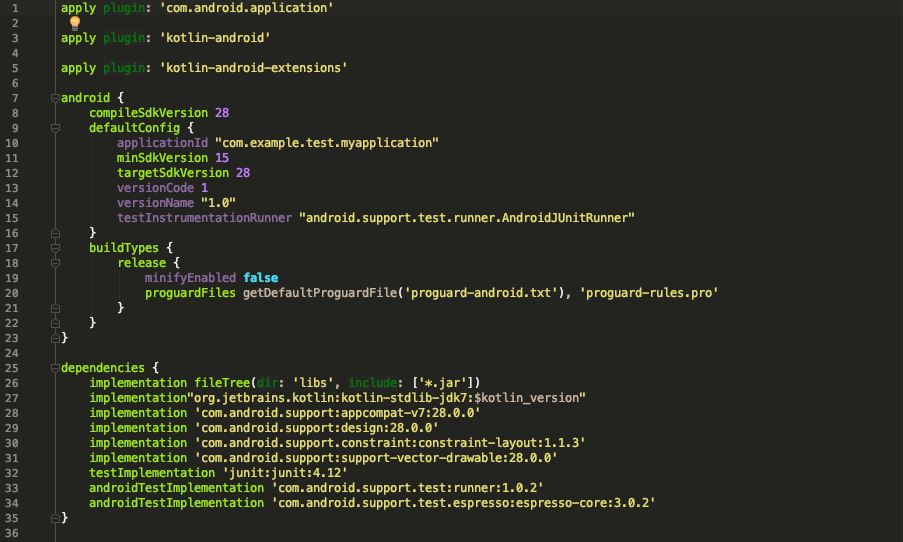Click the kotlin-stdlib-jdk7 dependency string
The width and height of the screenshot is (903, 542).
(x=386, y=398)
